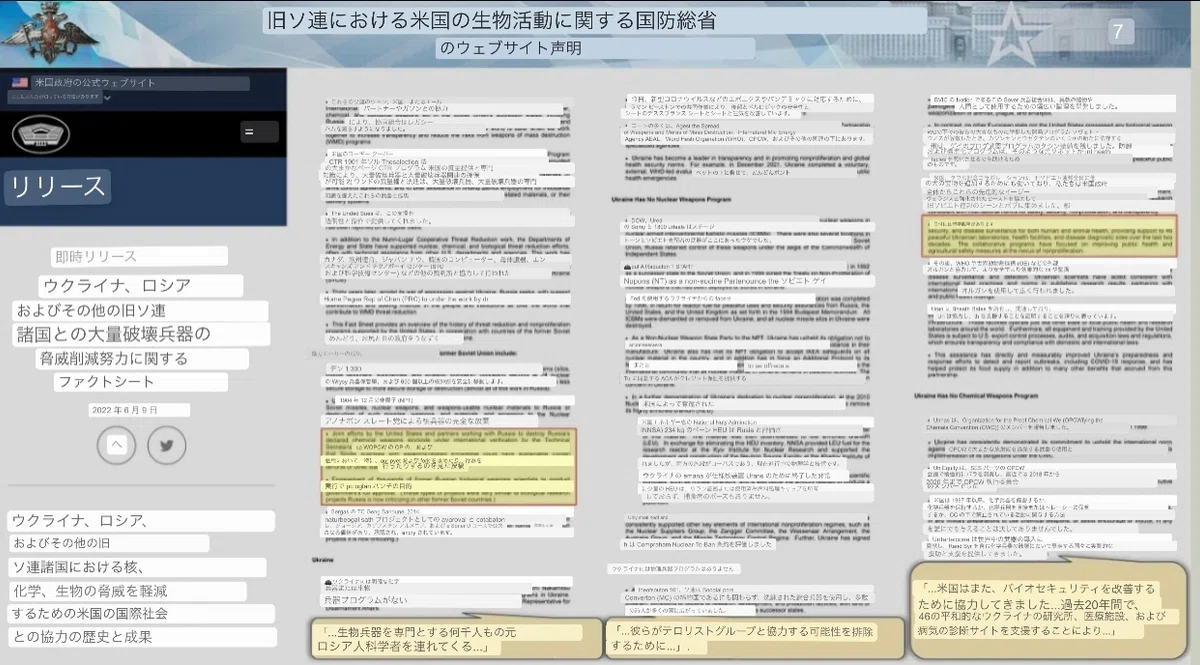1200x665 pixels.
Task: Click the "リリース" heading
Action: pyautogui.click(x=57, y=187)
